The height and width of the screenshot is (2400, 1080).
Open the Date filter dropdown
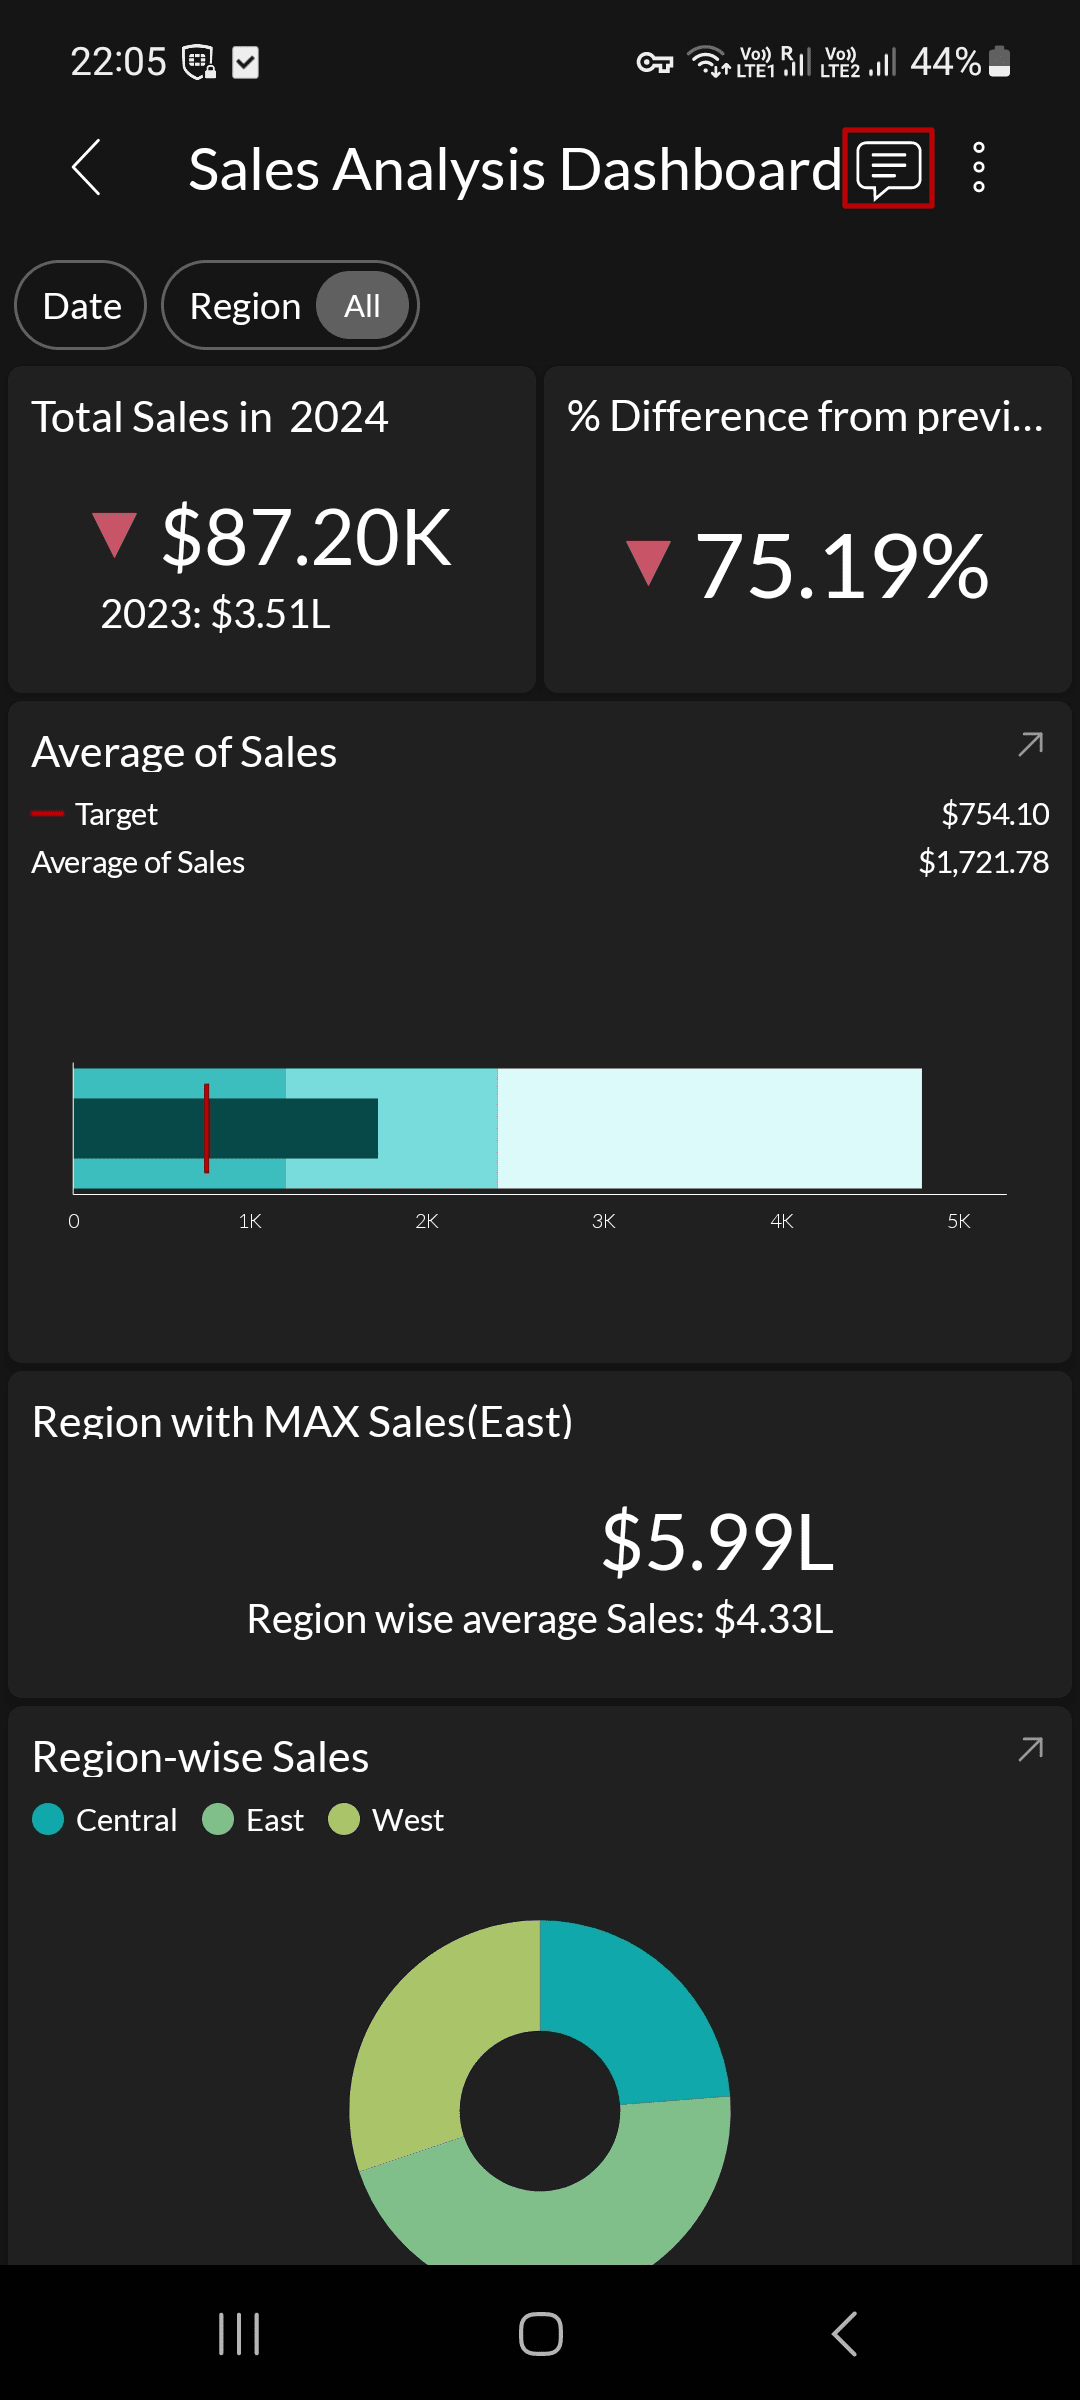pos(81,306)
